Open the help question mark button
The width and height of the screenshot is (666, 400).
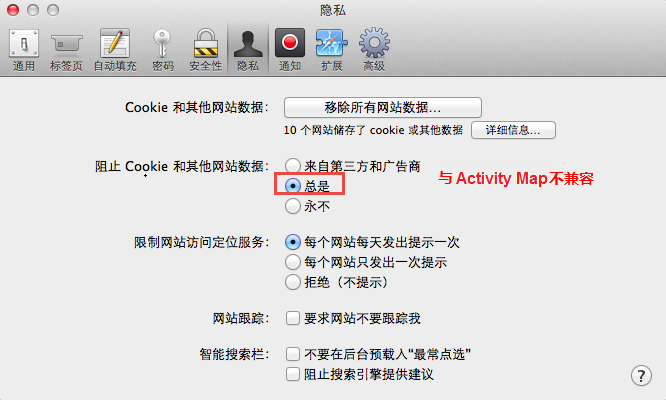tap(641, 375)
